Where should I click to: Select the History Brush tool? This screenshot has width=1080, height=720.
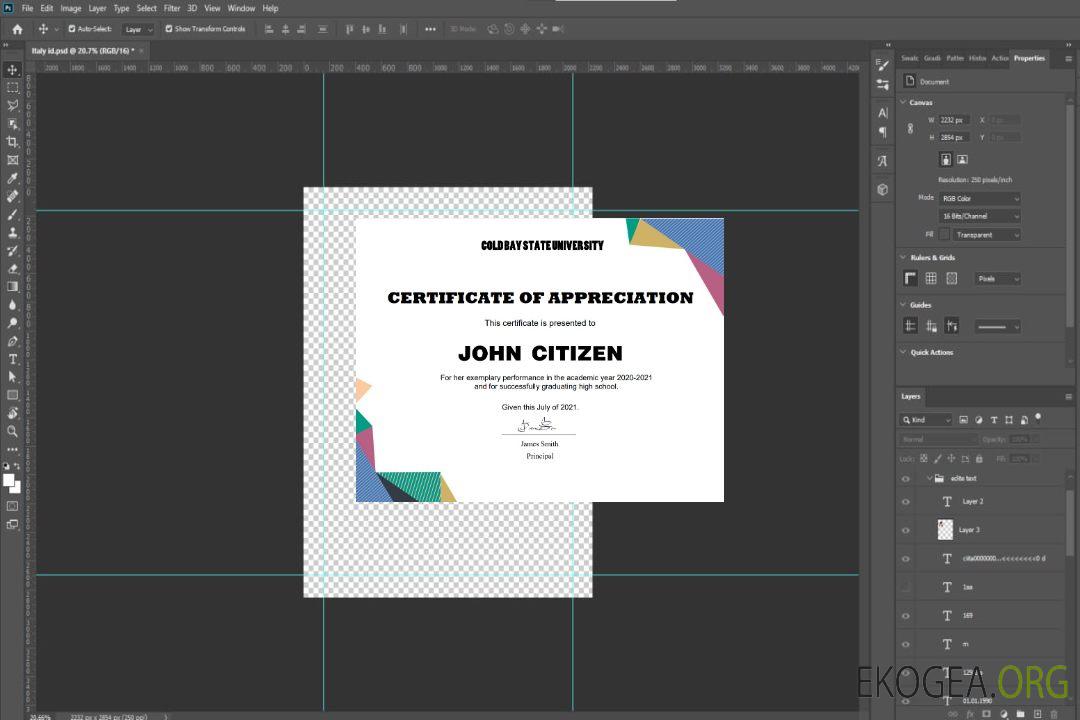coord(12,251)
